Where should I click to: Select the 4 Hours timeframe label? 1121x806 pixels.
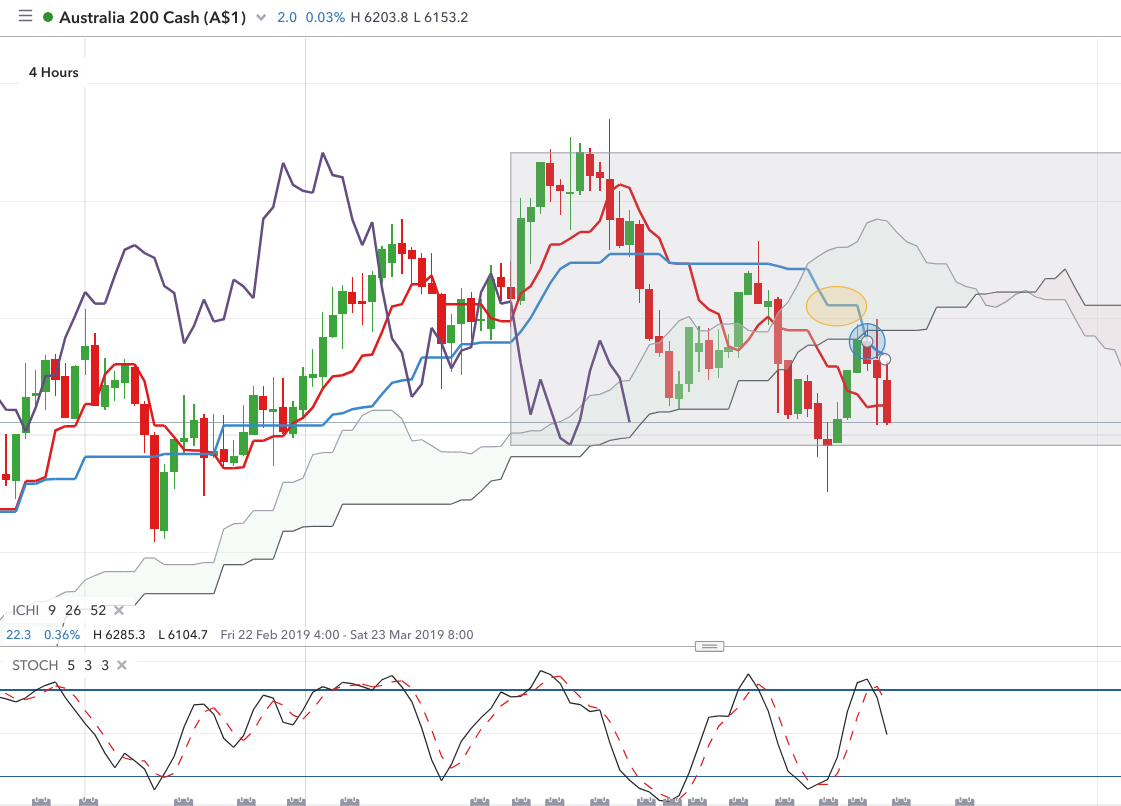point(54,72)
